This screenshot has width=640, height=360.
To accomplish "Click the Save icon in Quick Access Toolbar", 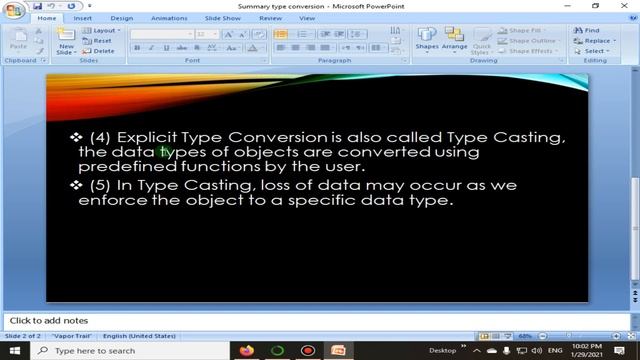I will tap(38, 6).
